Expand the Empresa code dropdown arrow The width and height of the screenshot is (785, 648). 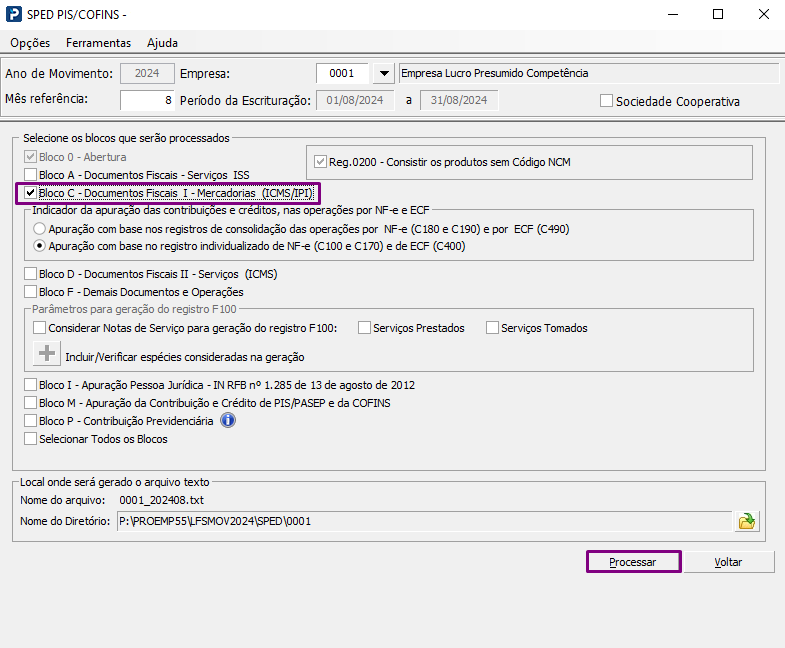(383, 73)
